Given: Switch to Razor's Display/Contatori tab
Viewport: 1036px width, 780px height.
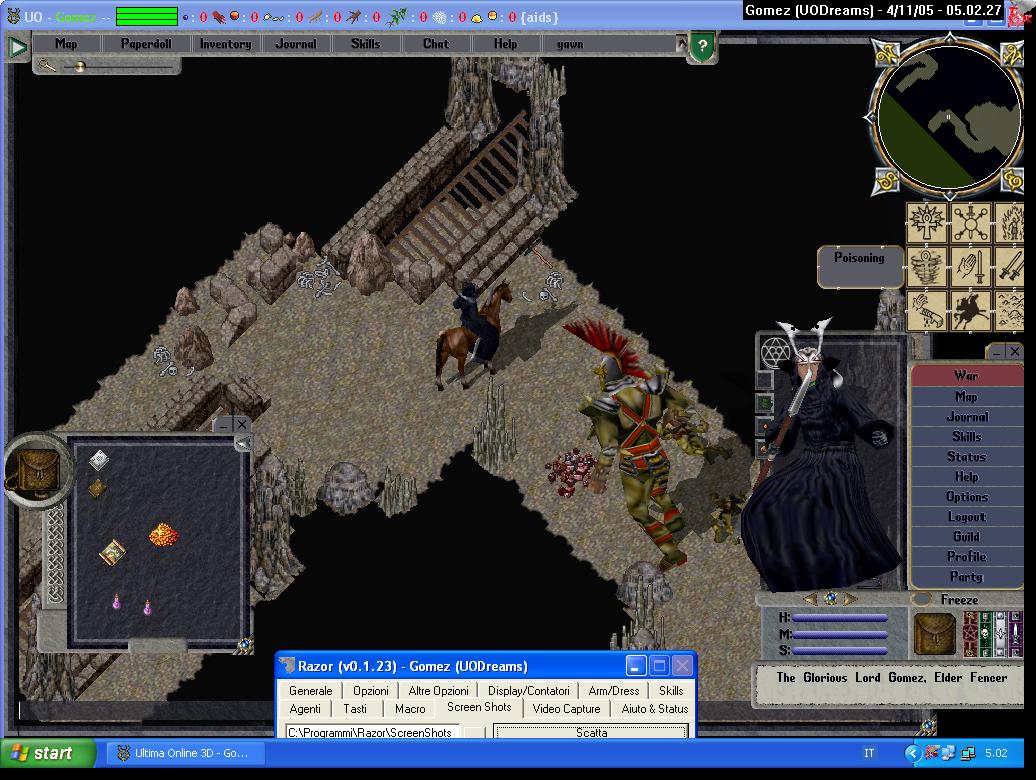Looking at the screenshot, I should tap(529, 690).
